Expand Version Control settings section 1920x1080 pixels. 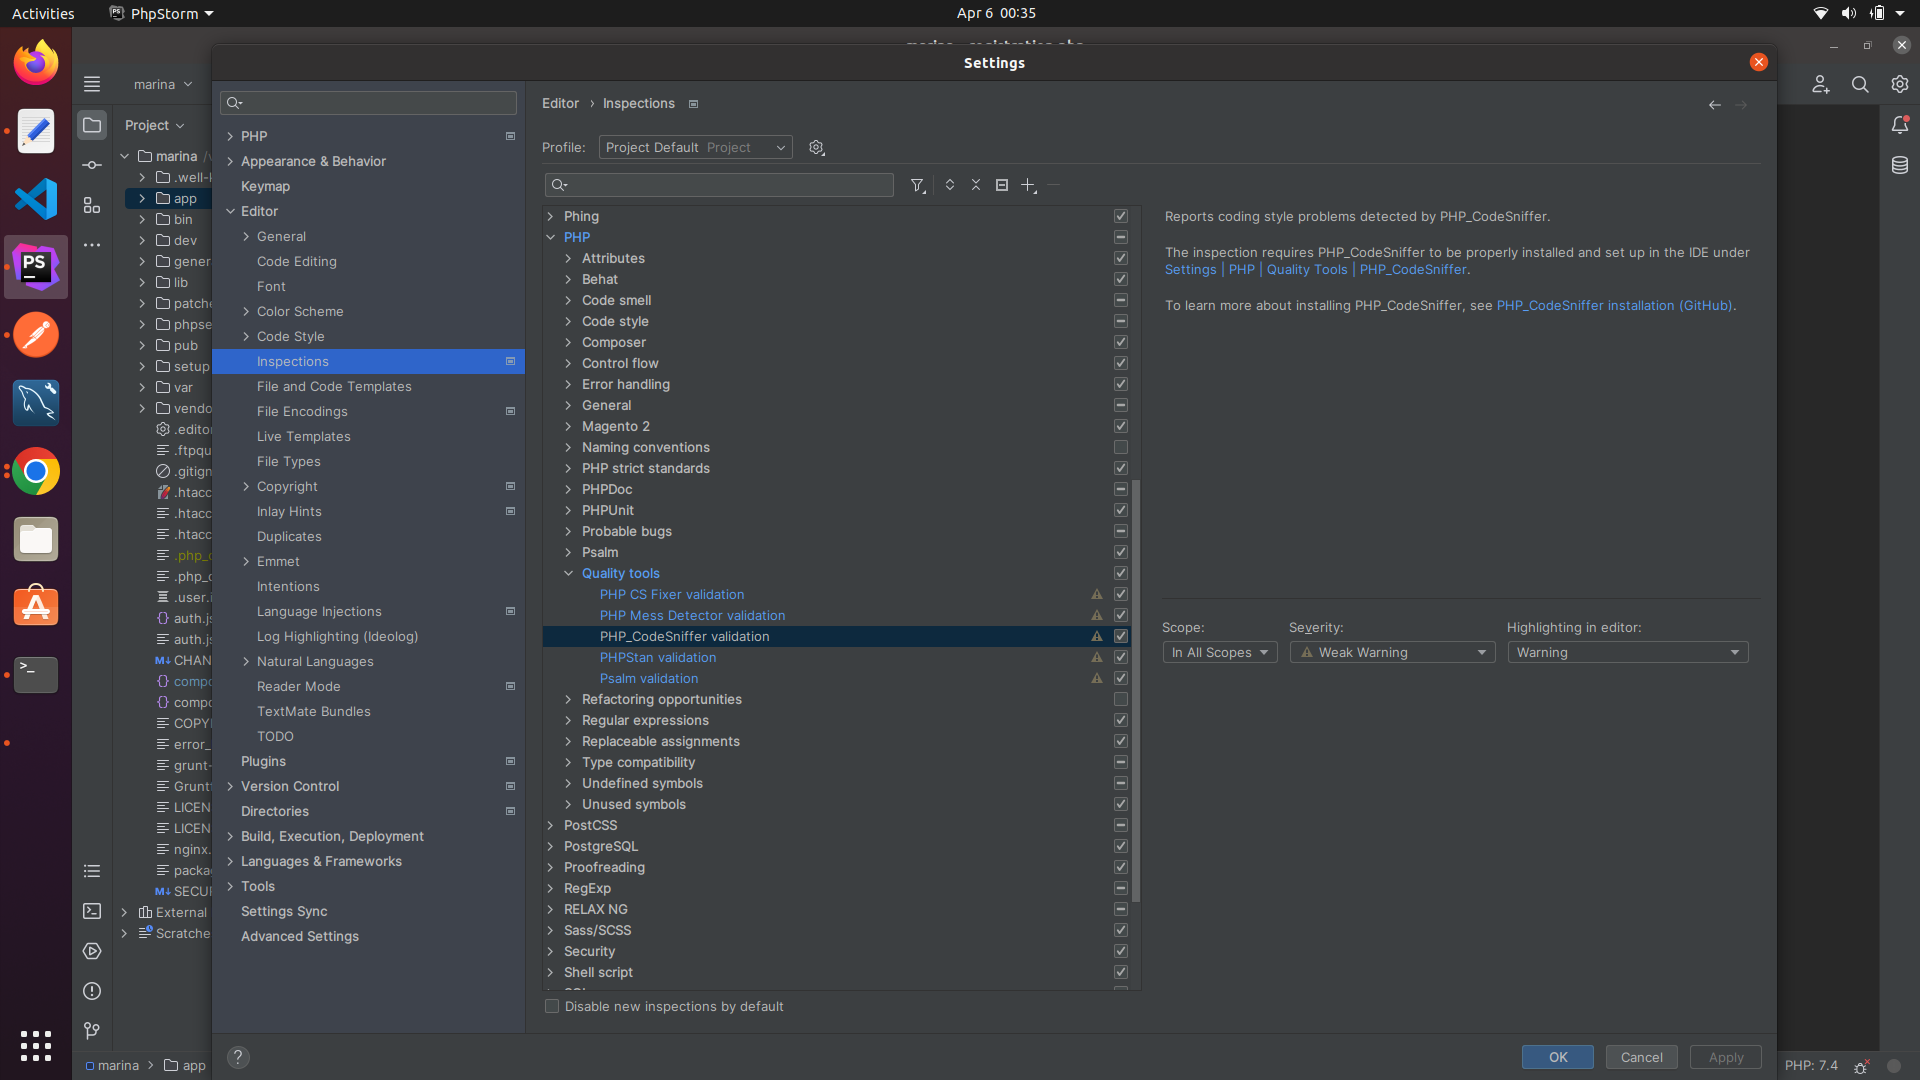coord(231,786)
